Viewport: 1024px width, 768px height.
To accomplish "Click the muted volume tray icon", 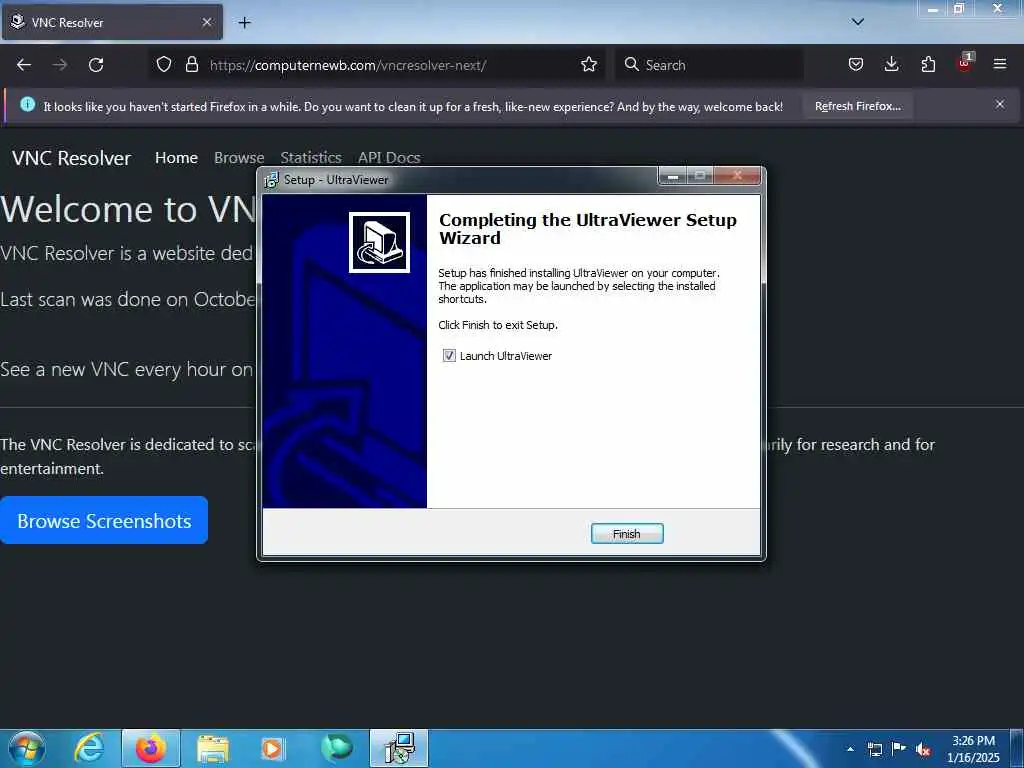I will pos(923,749).
